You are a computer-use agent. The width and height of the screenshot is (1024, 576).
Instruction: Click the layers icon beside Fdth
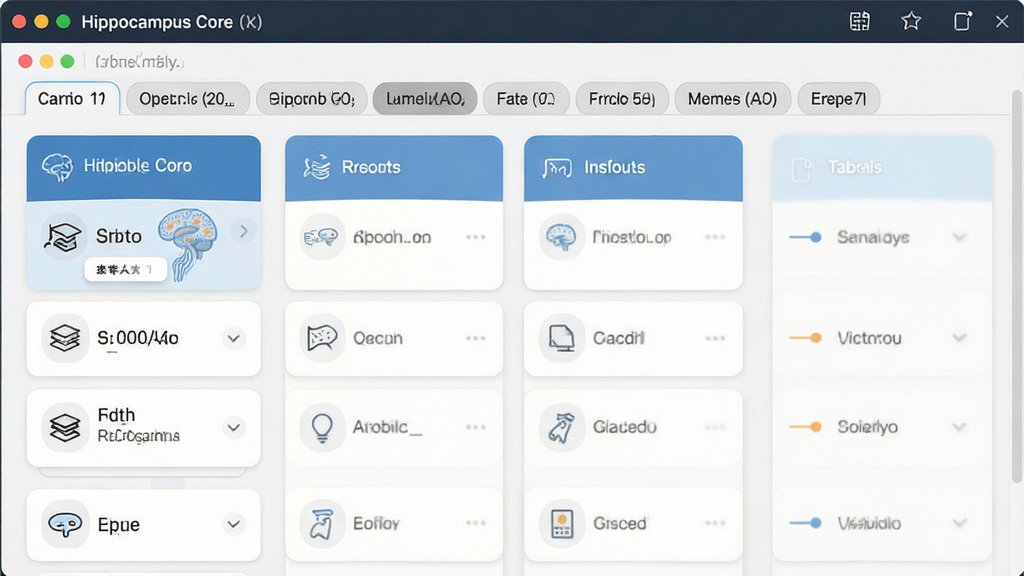[x=65, y=426]
